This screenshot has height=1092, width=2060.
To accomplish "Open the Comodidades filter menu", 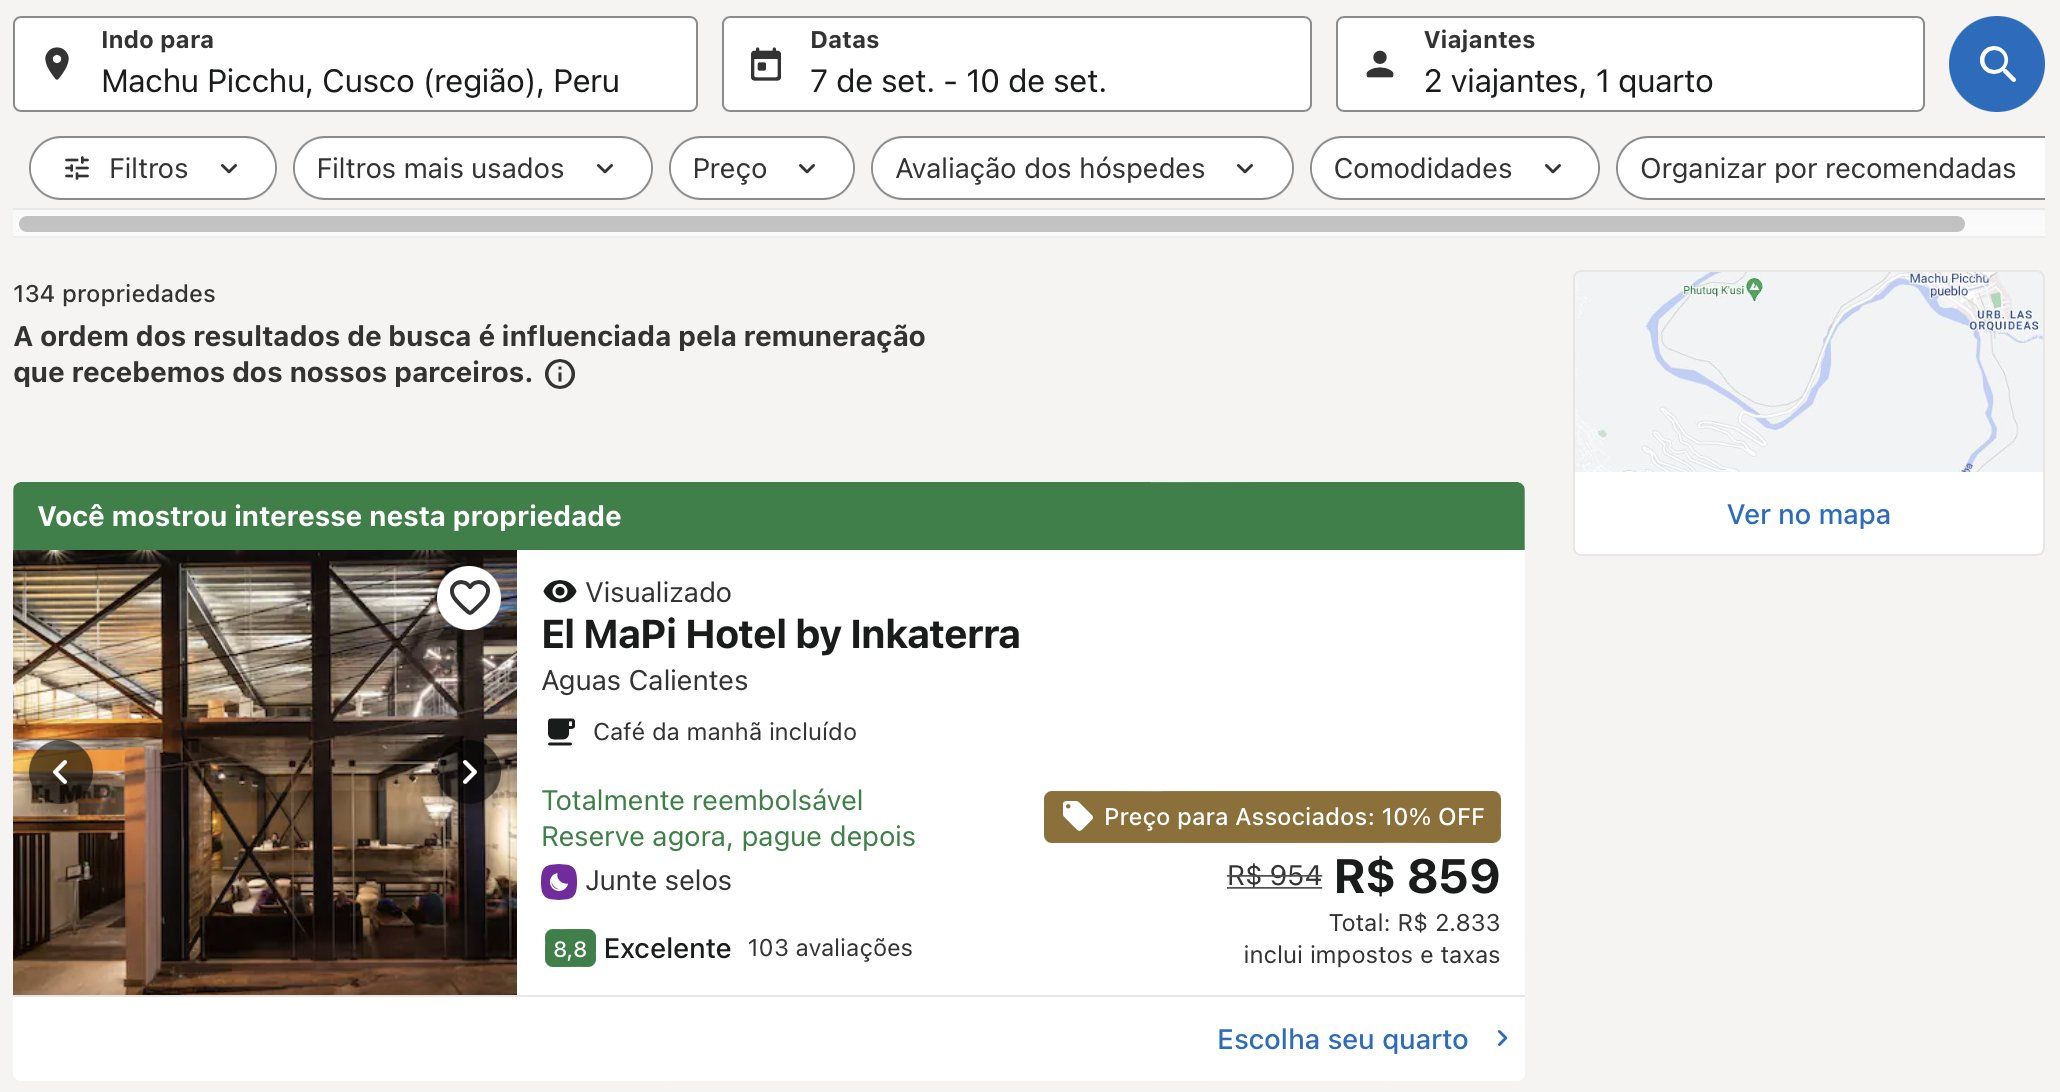I will 1454,168.
